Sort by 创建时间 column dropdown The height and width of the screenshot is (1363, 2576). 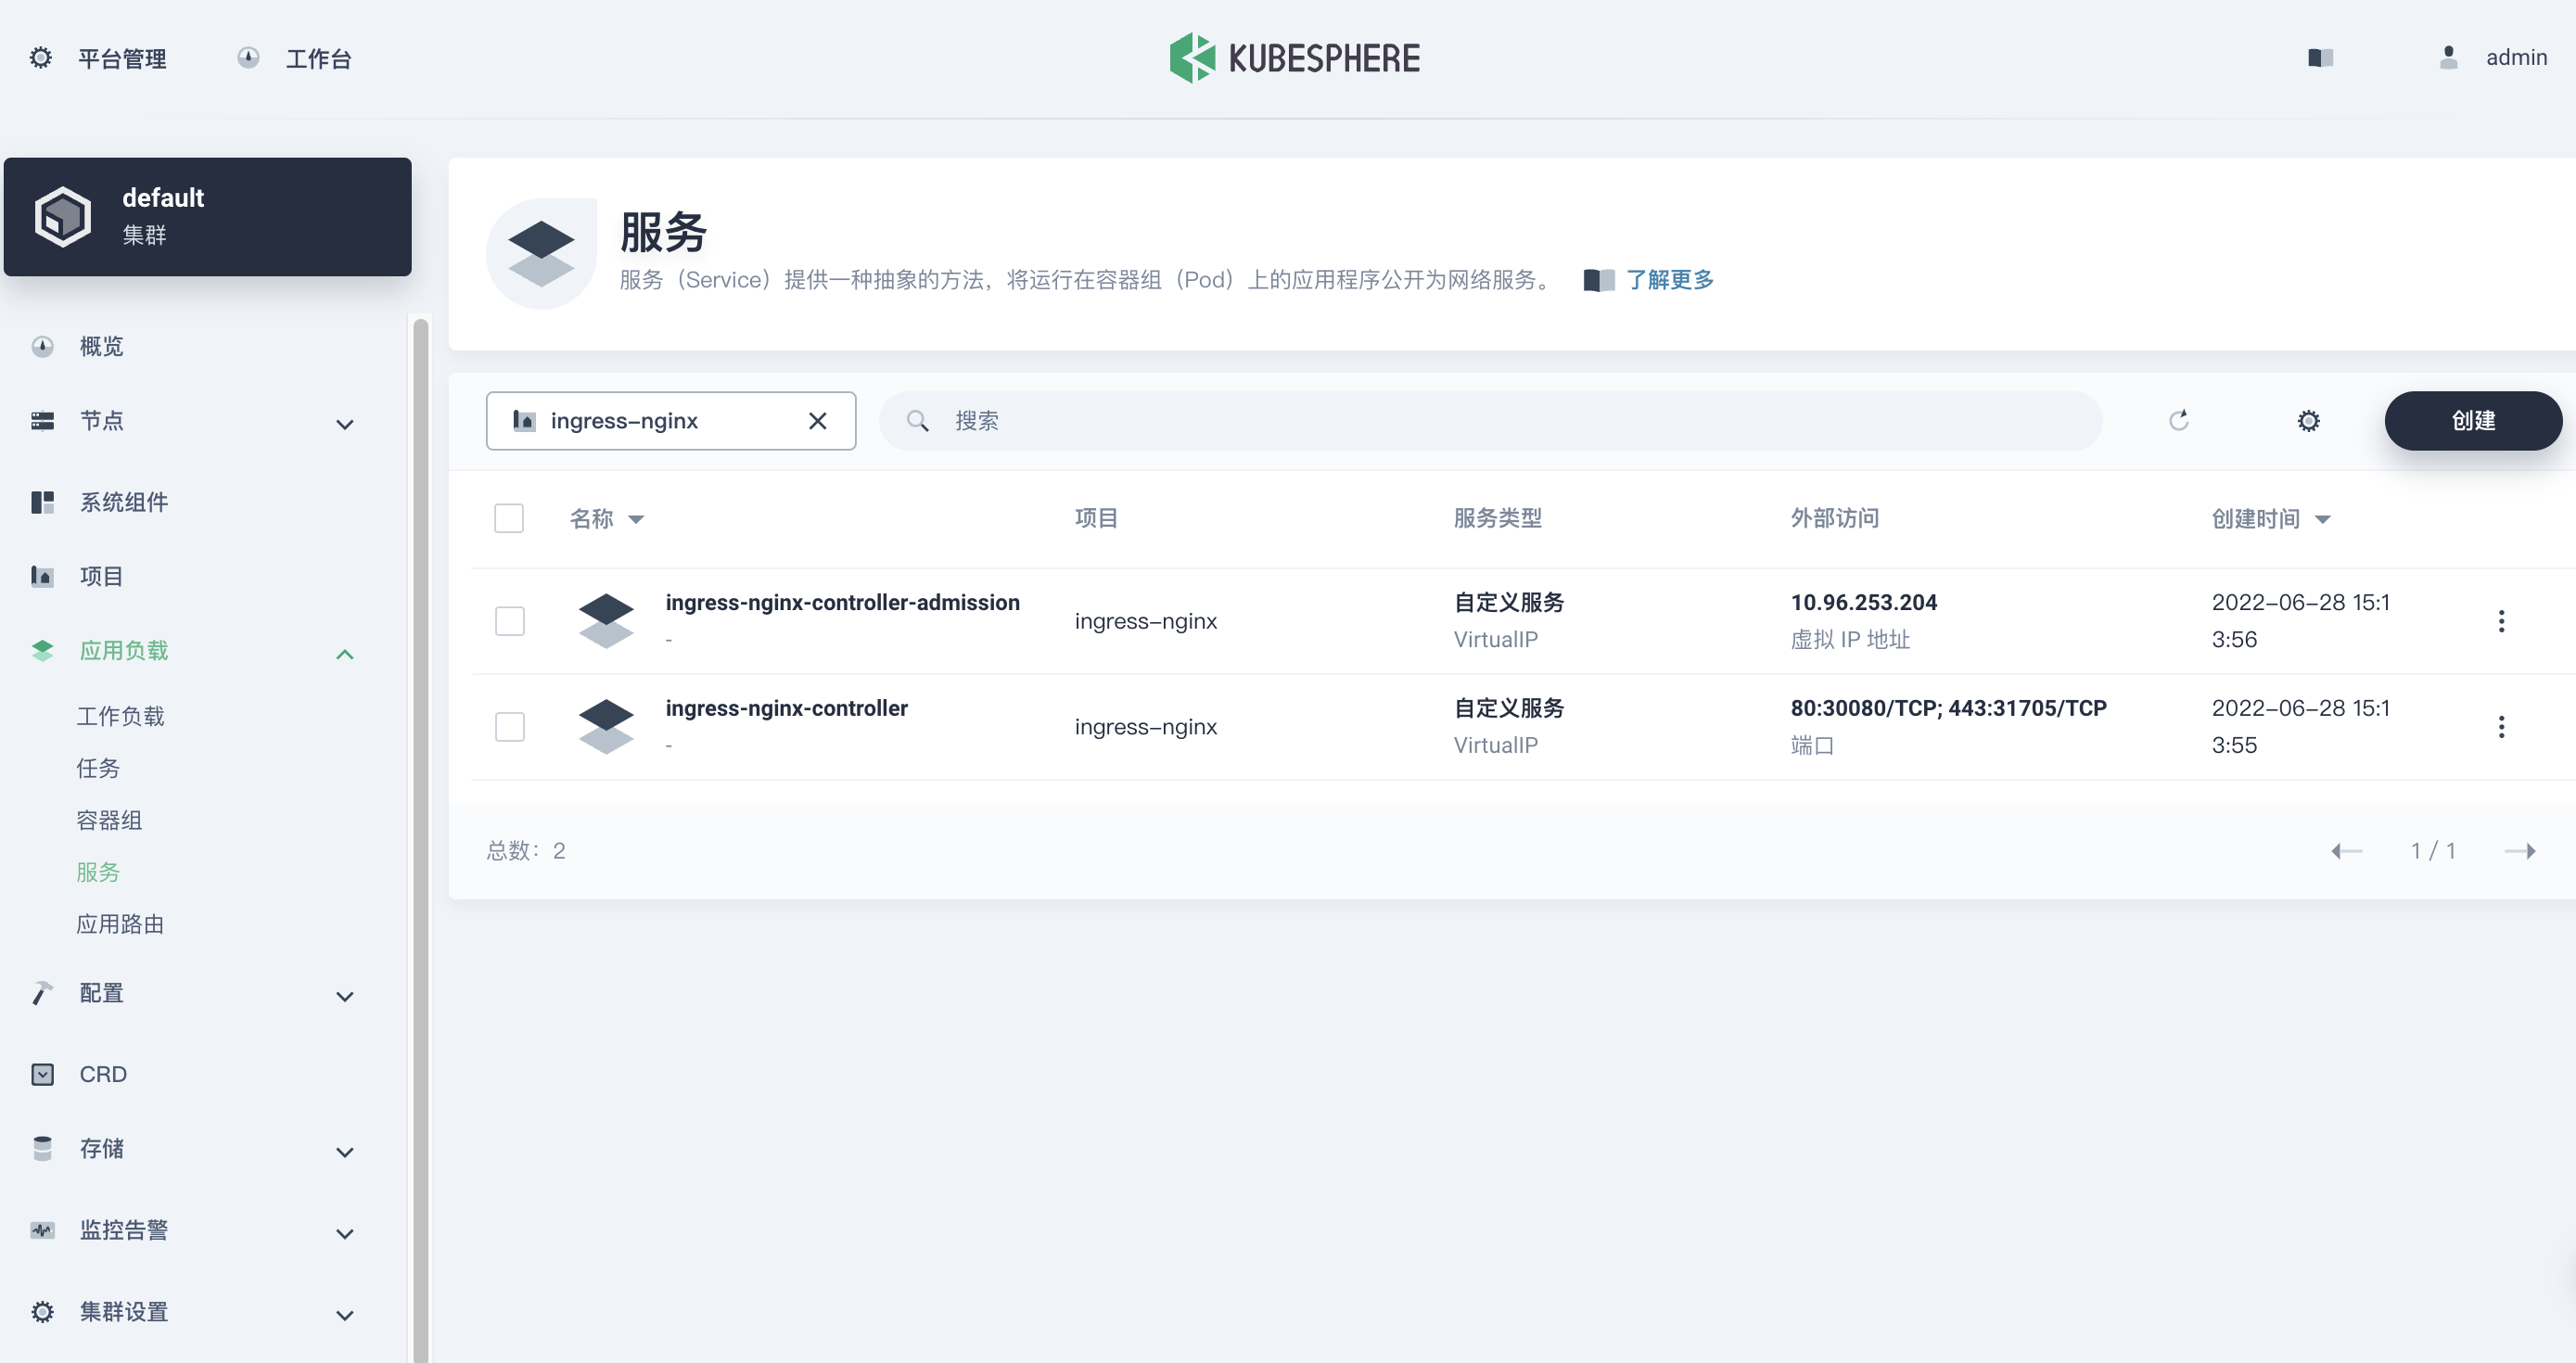coord(2323,519)
